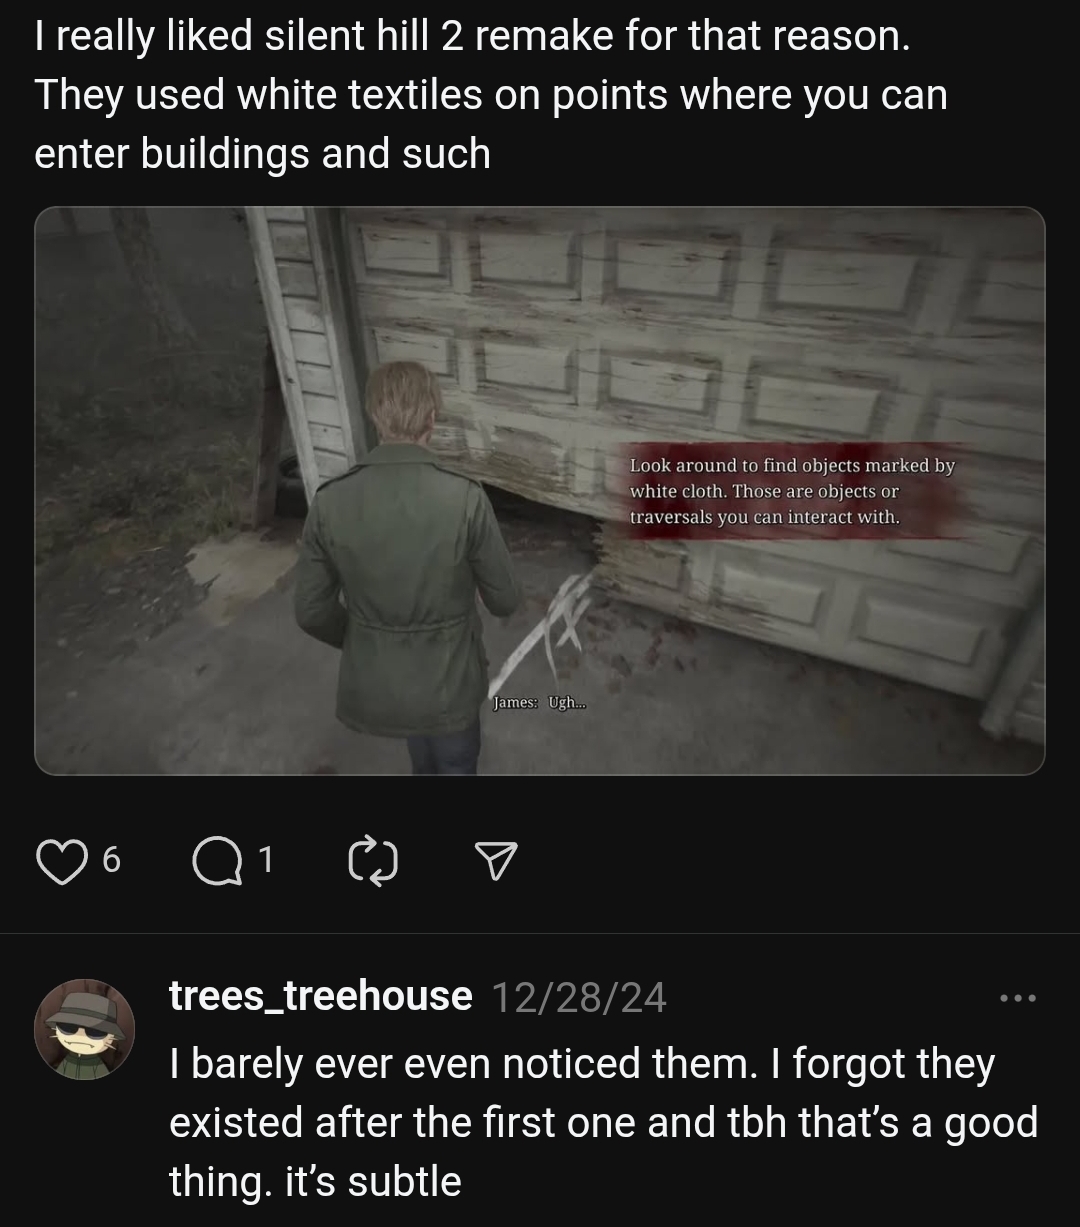Tap the 'it's subtle' line of the reply
This screenshot has height=1227, width=1080.
coord(374,1181)
